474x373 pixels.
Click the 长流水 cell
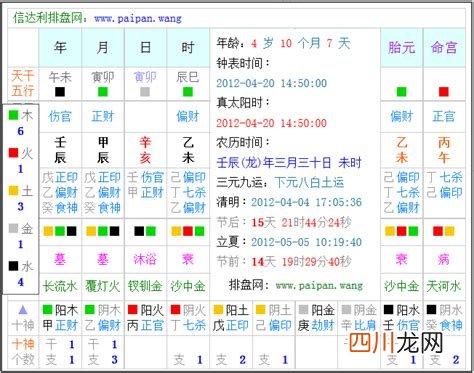coord(60,286)
